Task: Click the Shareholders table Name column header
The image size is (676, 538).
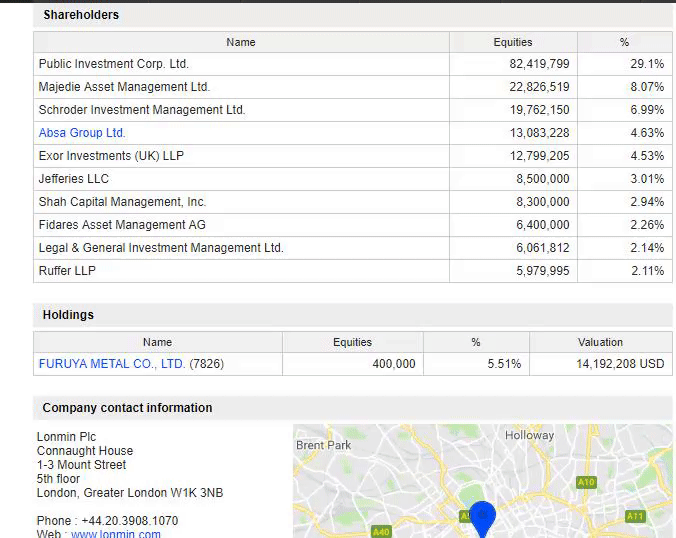Action: click(241, 42)
